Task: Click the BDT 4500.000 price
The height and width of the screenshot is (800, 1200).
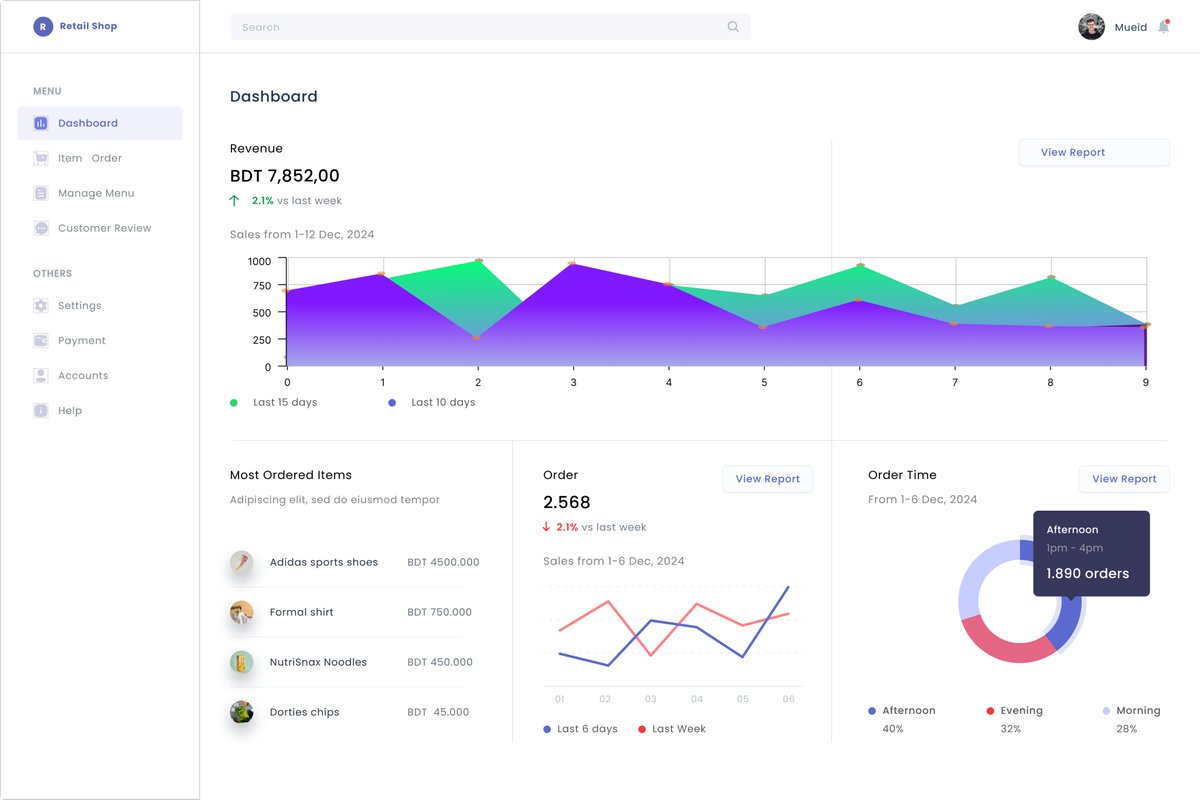Action: click(443, 562)
